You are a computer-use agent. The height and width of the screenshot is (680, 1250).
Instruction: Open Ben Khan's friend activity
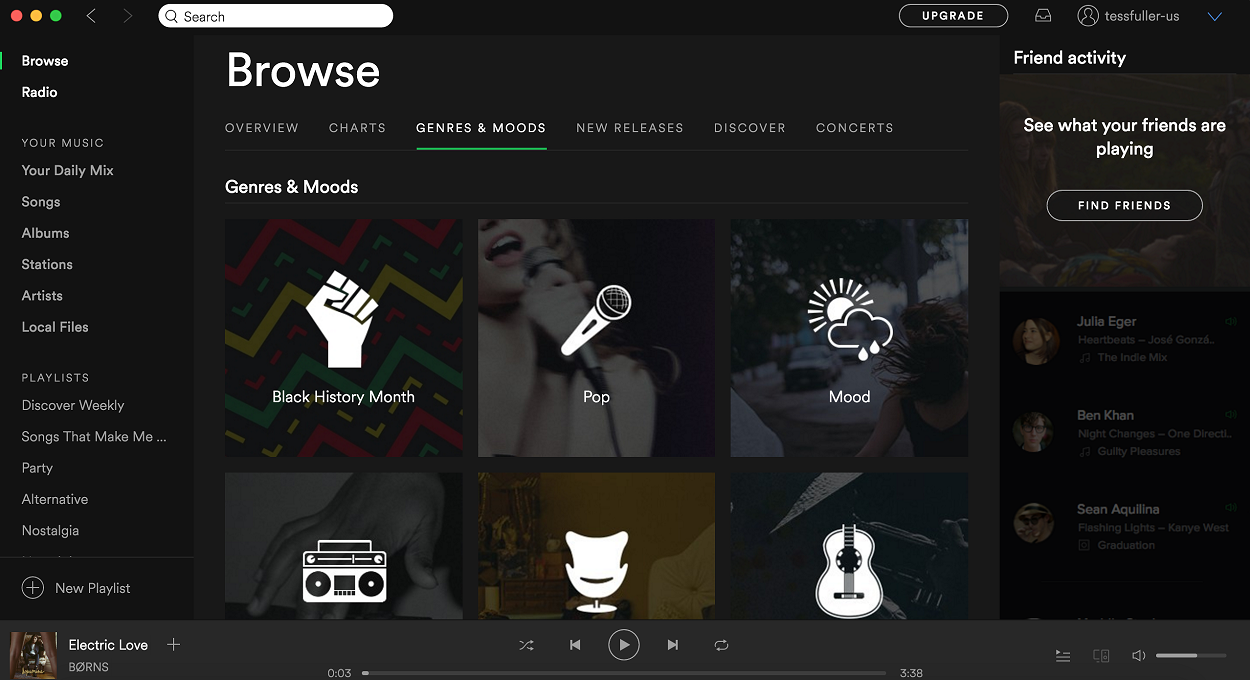tap(1124, 433)
